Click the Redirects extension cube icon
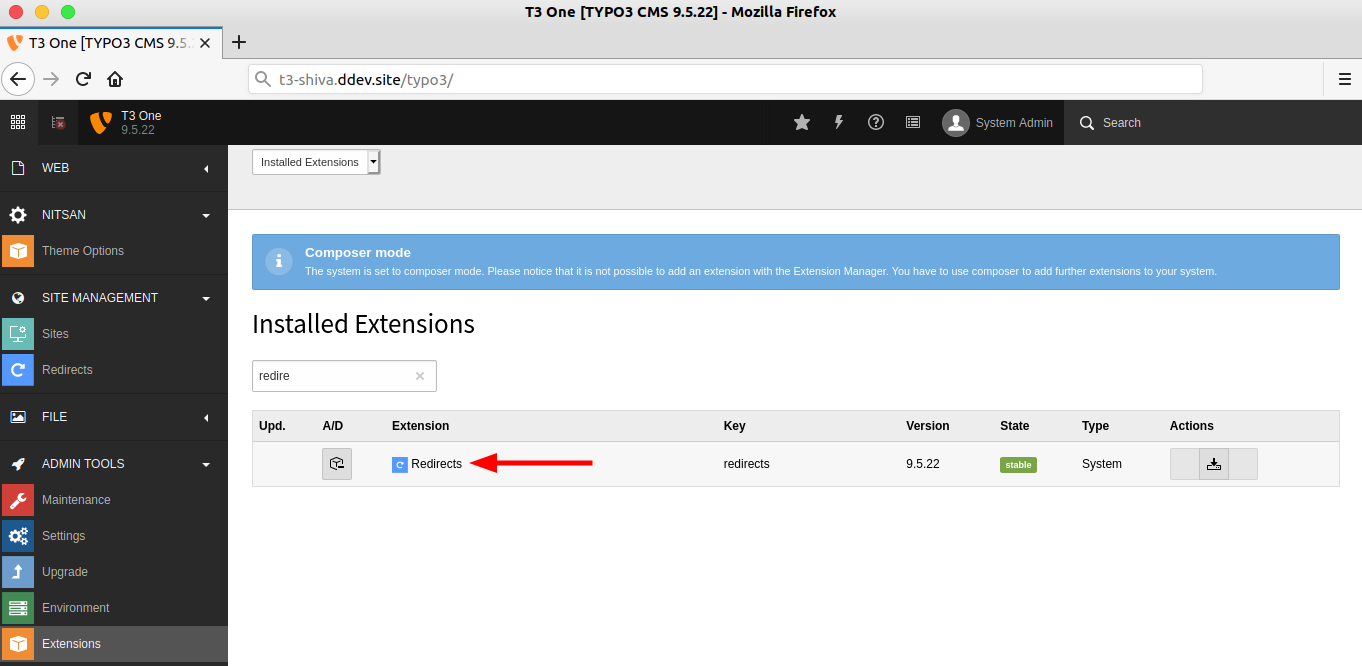This screenshot has width=1362, height=666. click(x=398, y=463)
